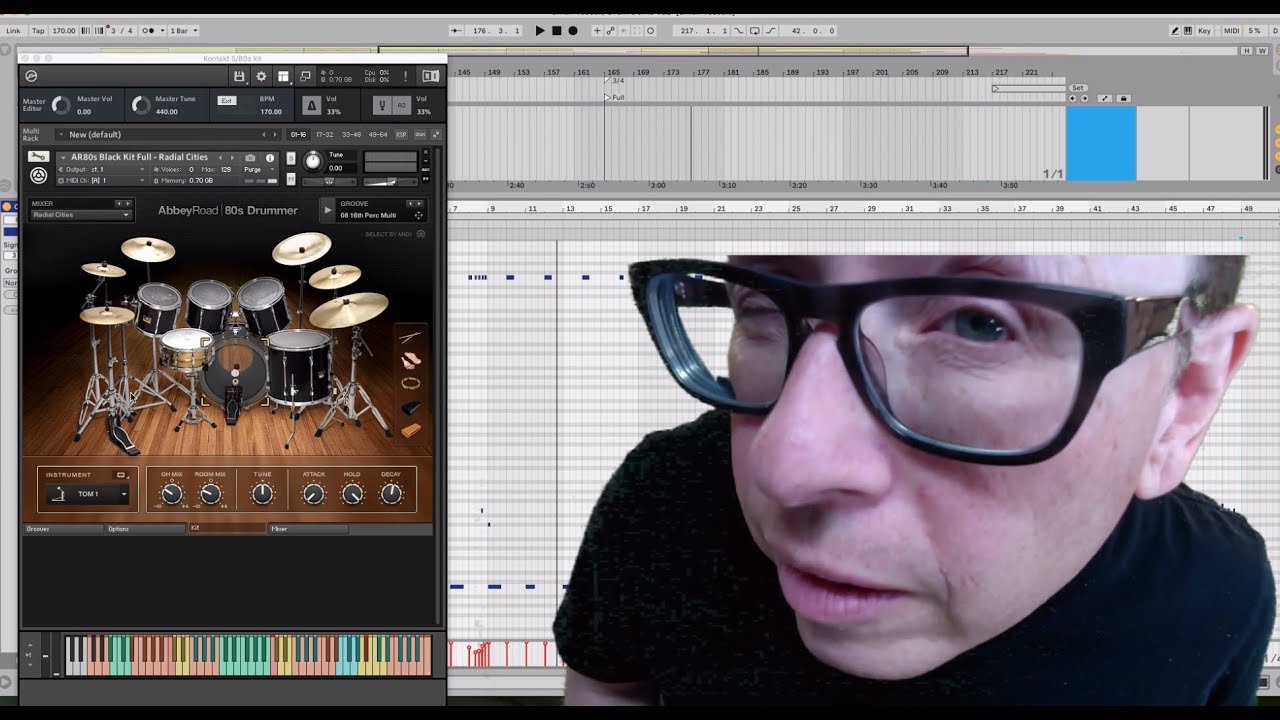
Task: Open the TOM 1 instrument dropdown
Action: 88,494
